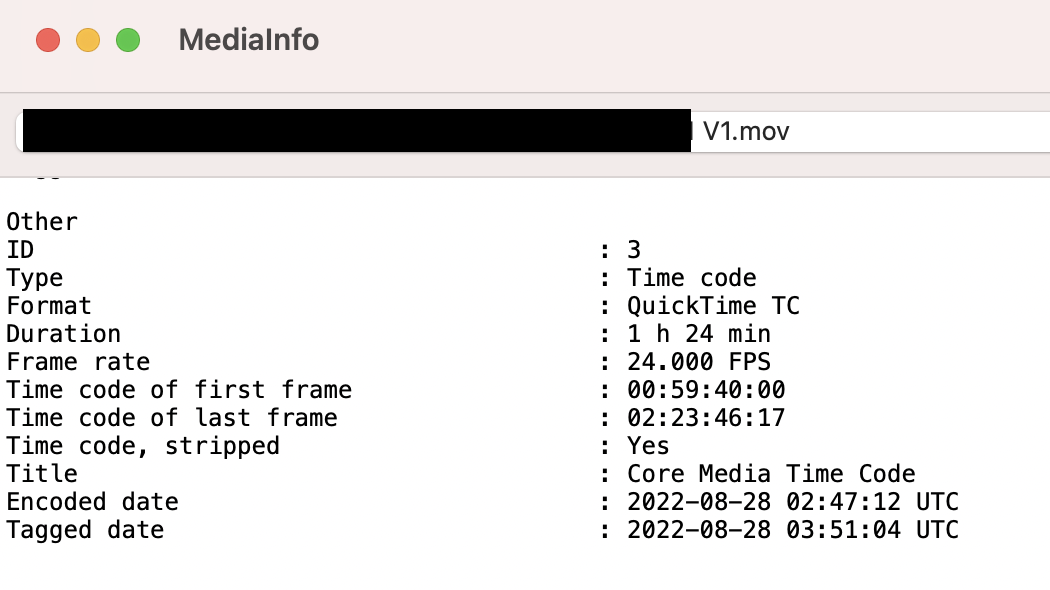Click the stripped value Yes
Image resolution: width=1050 pixels, height=590 pixels.
(x=648, y=446)
